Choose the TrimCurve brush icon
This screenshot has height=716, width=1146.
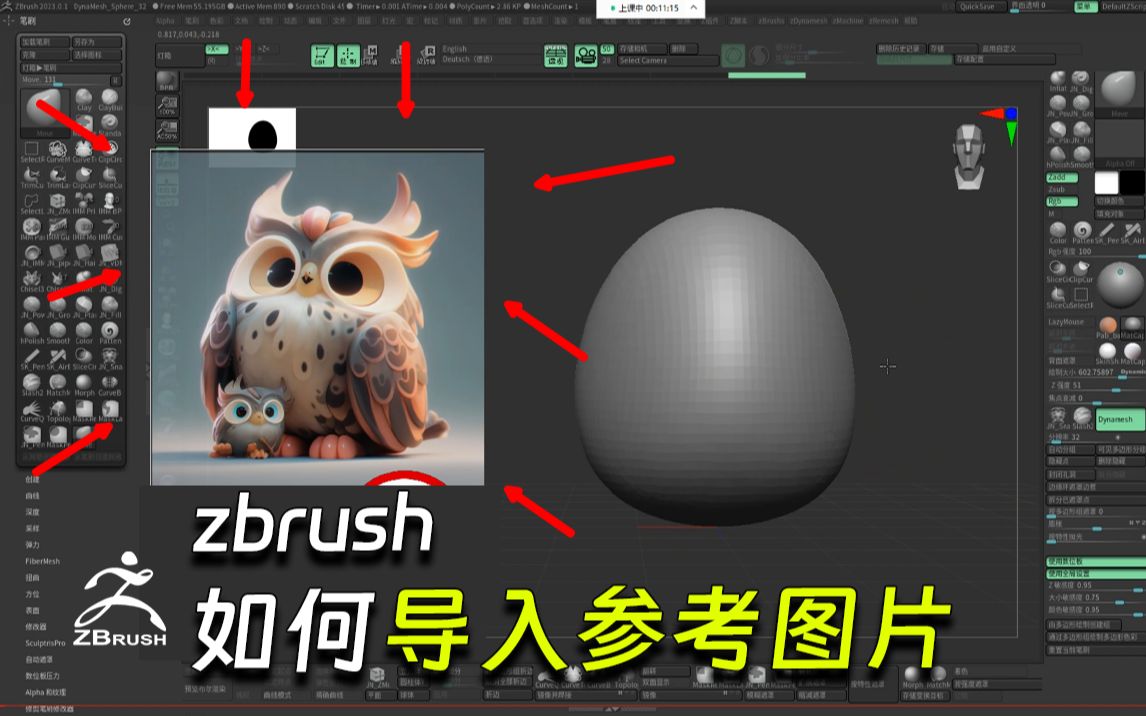31,176
